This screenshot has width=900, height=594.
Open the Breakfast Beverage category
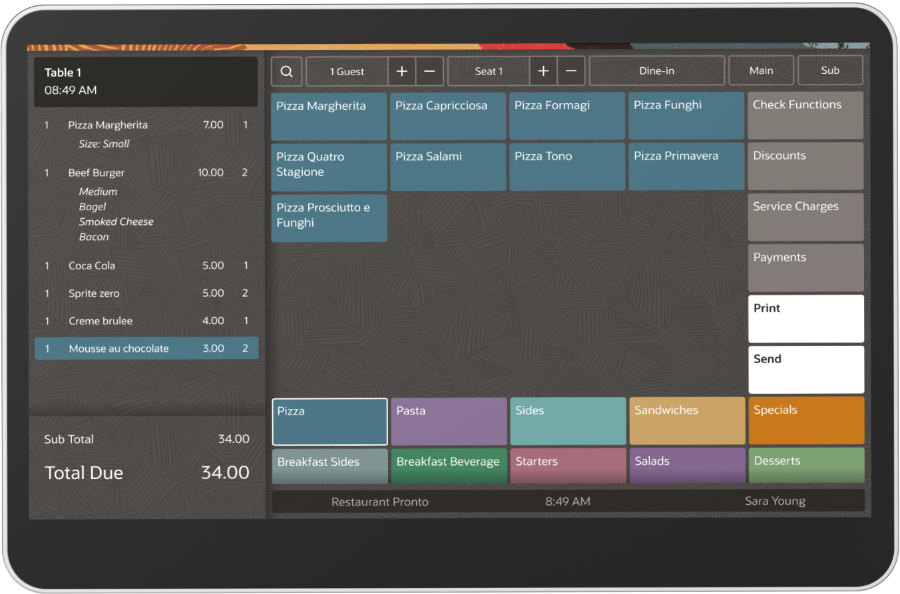click(x=449, y=466)
